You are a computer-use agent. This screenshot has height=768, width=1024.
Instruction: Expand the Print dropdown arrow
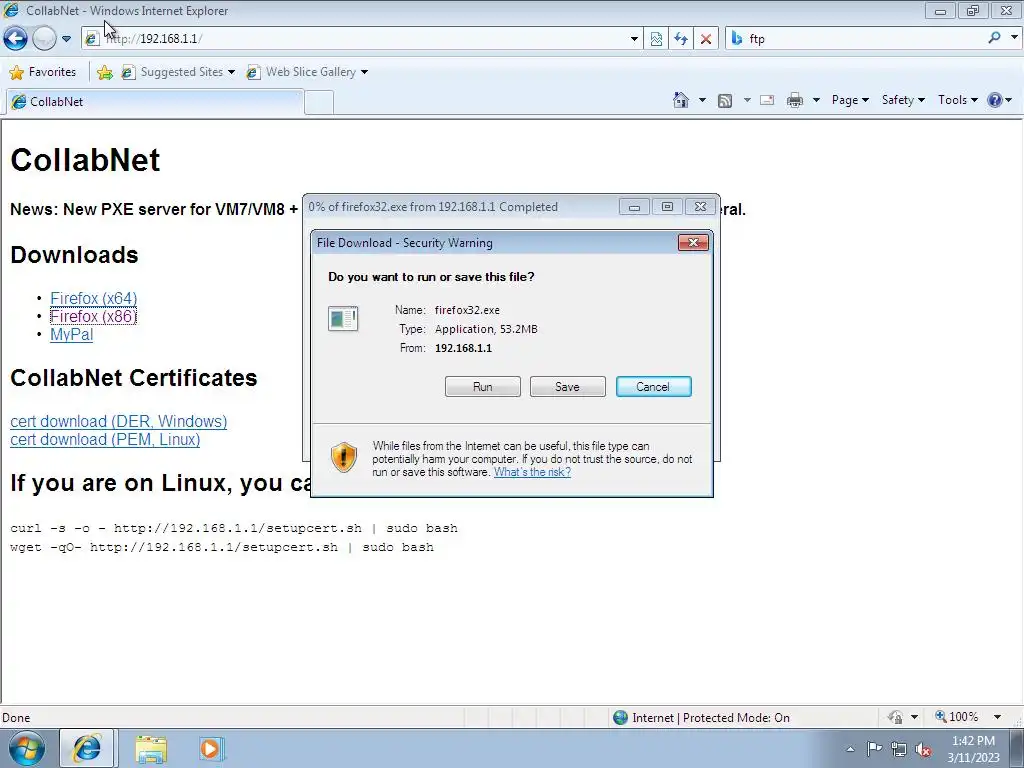[816, 100]
